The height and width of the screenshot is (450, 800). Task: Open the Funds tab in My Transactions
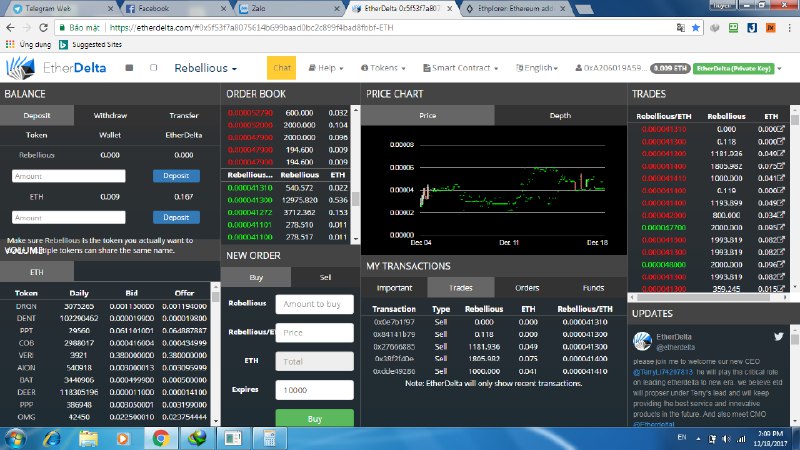[x=593, y=288]
